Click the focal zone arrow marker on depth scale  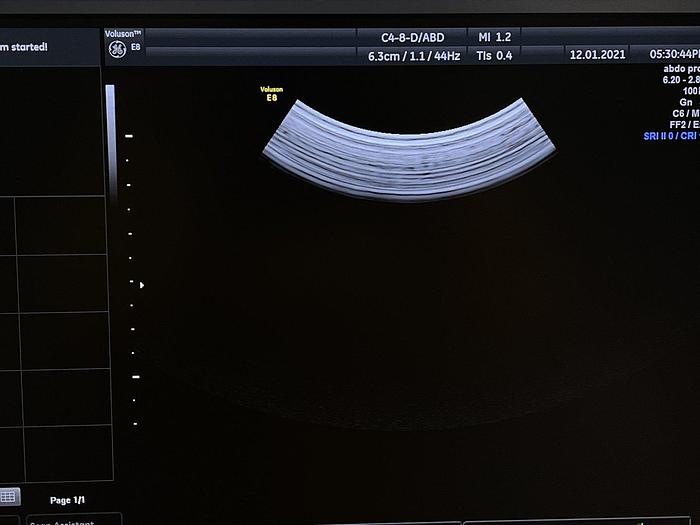141,285
